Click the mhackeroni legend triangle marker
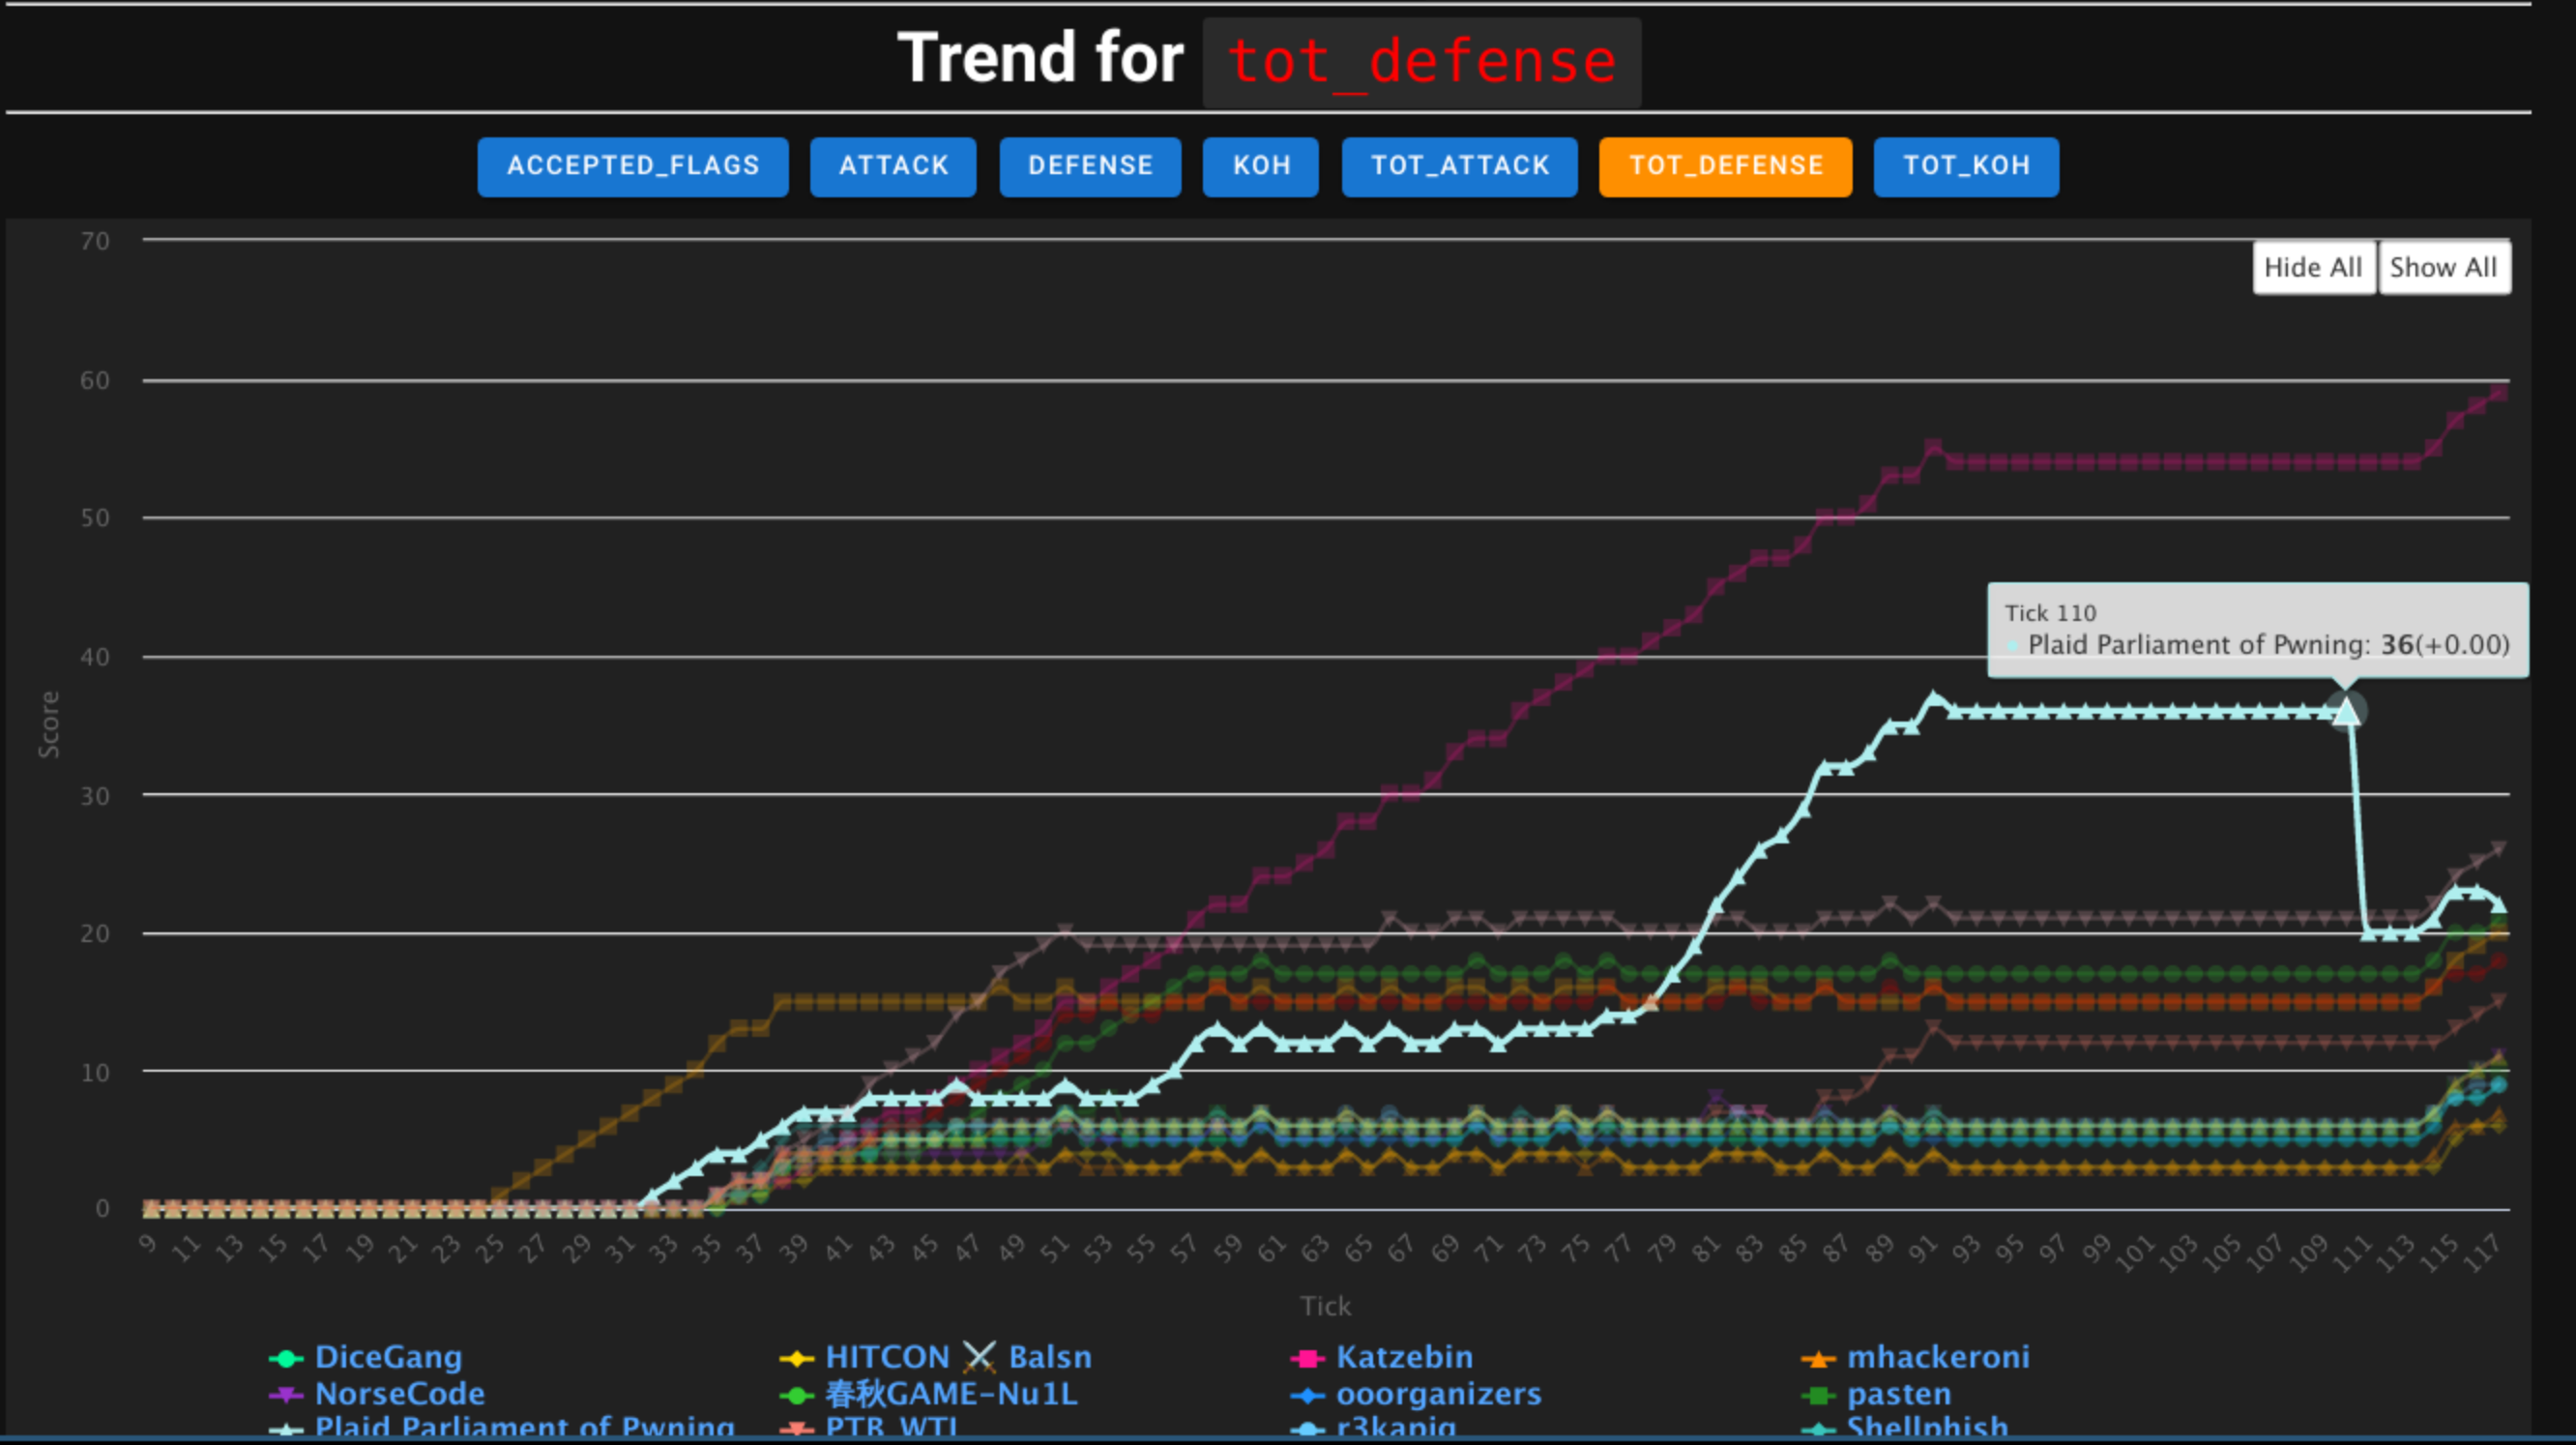Image resolution: width=2576 pixels, height=1445 pixels. [x=1818, y=1359]
